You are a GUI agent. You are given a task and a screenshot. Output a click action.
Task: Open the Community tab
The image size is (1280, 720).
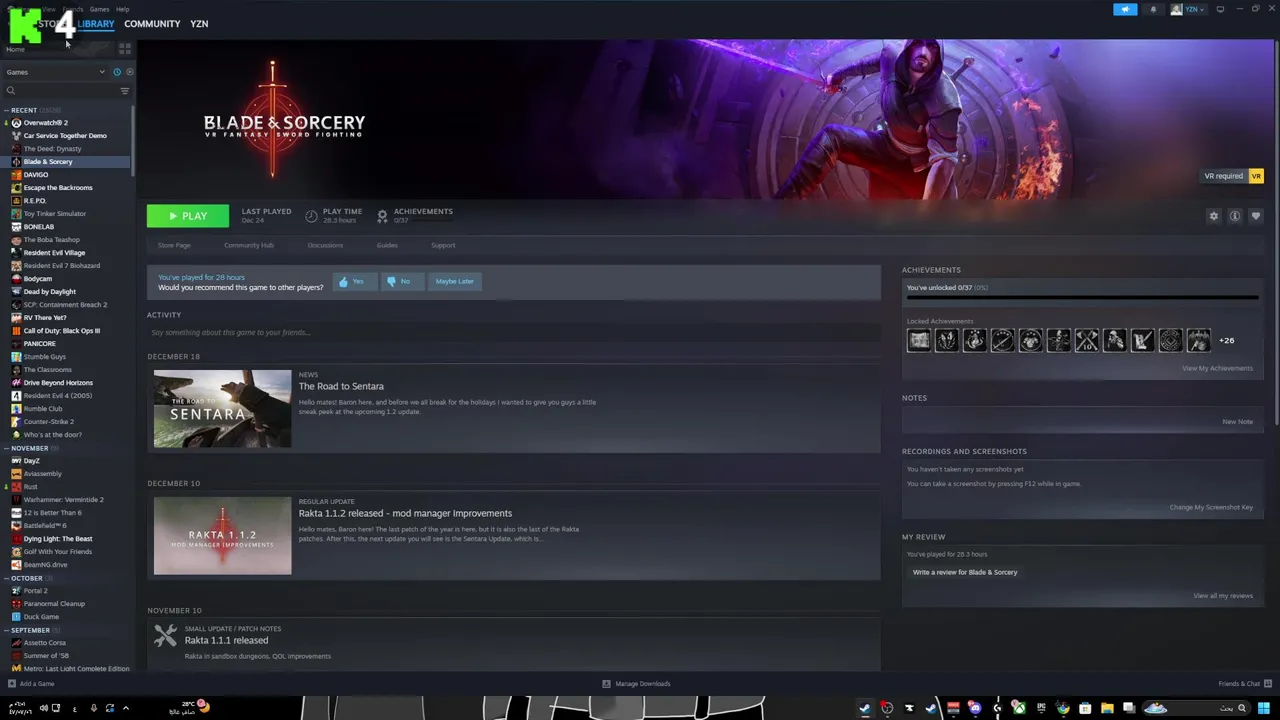click(152, 24)
